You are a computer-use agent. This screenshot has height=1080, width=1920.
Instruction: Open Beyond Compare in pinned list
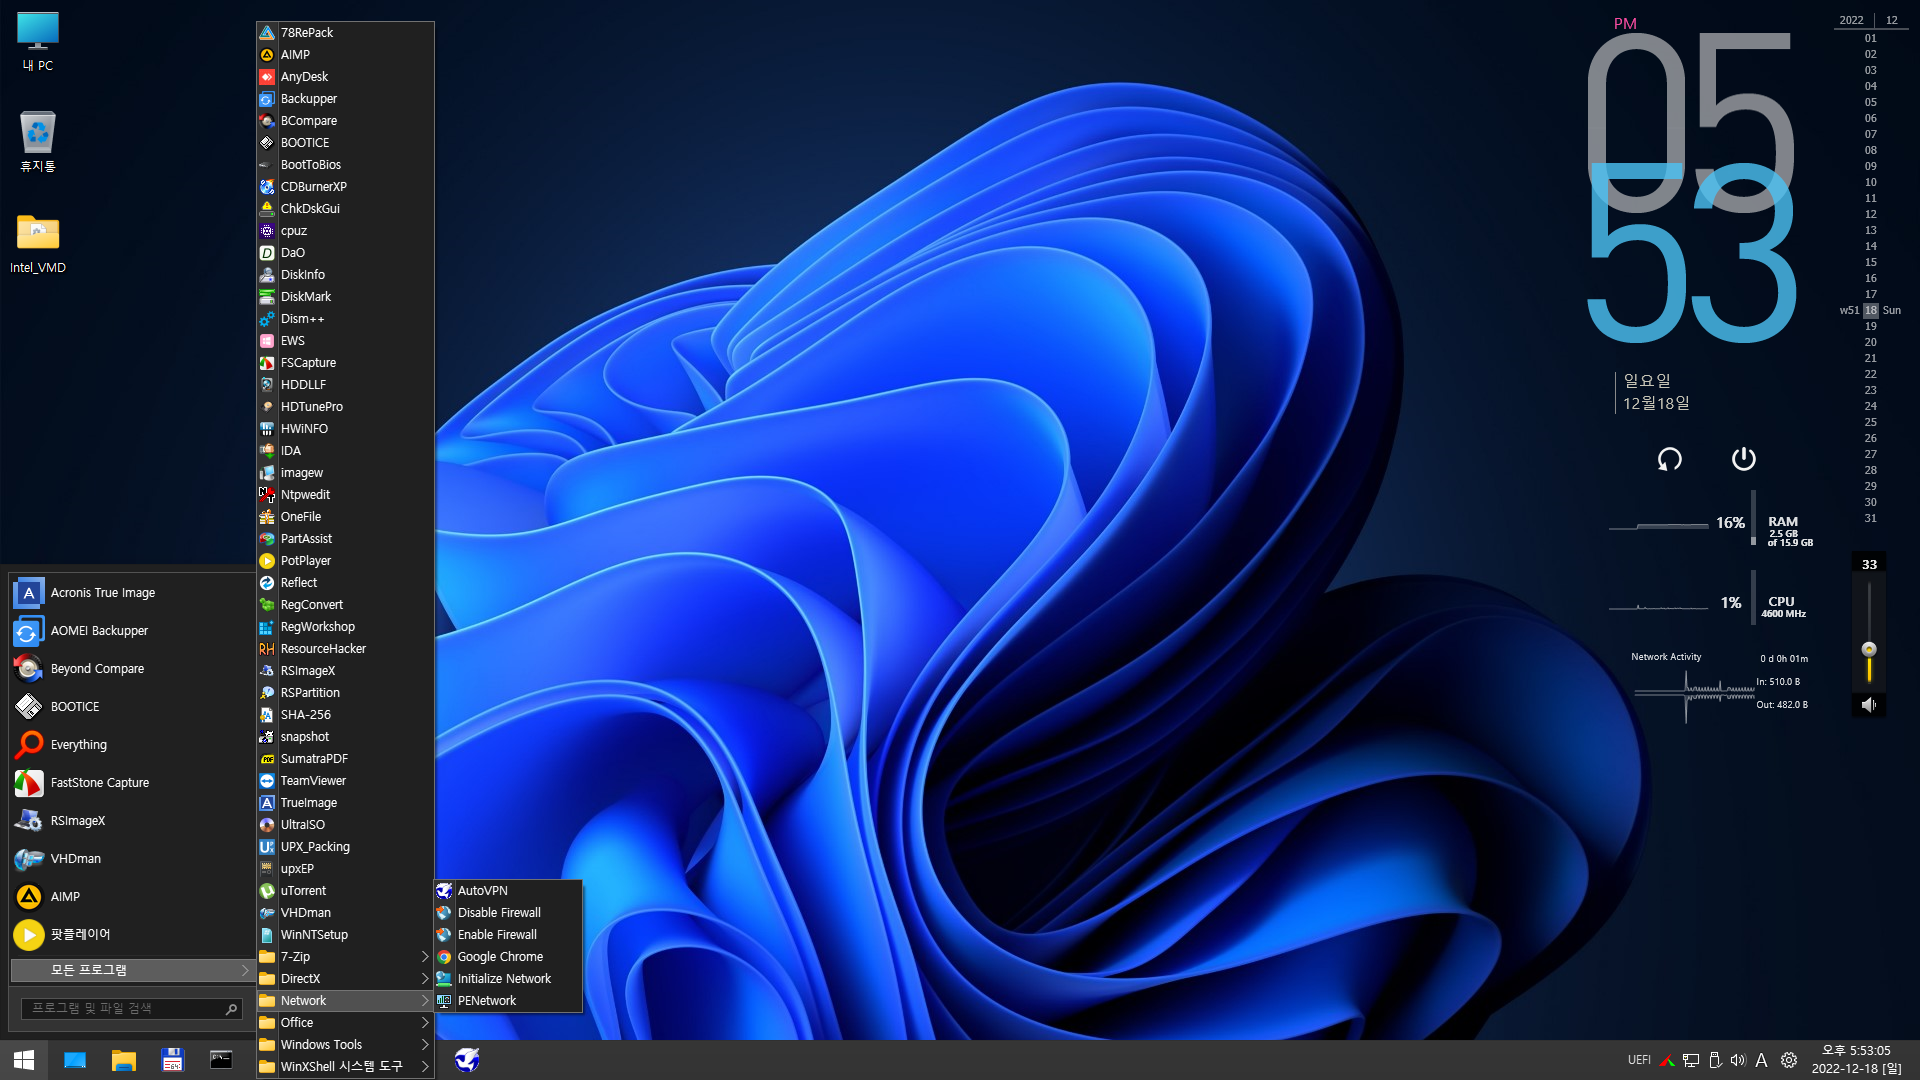(130, 669)
